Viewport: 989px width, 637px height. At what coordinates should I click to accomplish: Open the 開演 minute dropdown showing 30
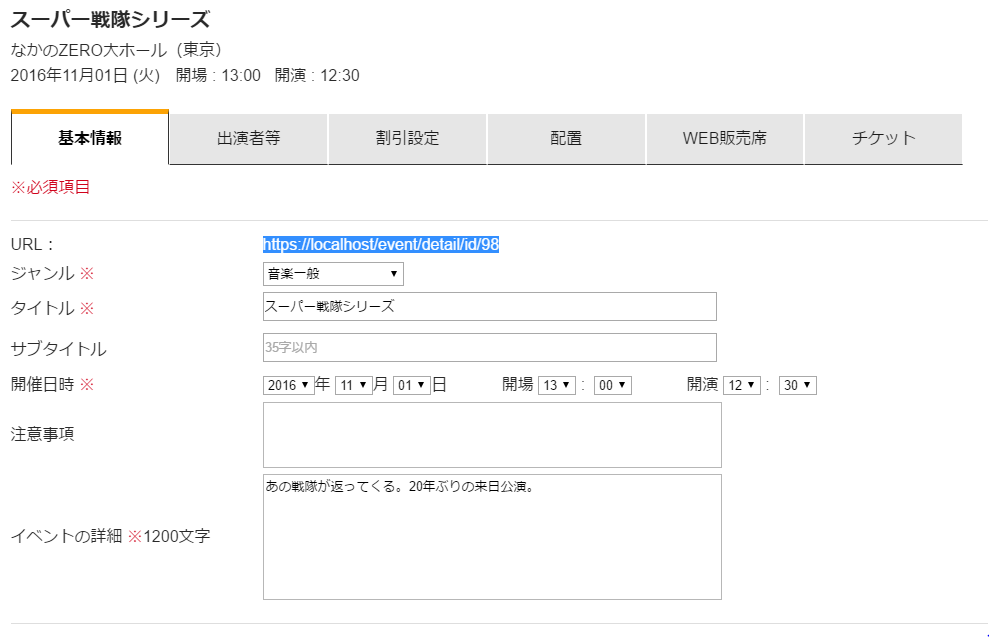pyautogui.click(x=798, y=384)
